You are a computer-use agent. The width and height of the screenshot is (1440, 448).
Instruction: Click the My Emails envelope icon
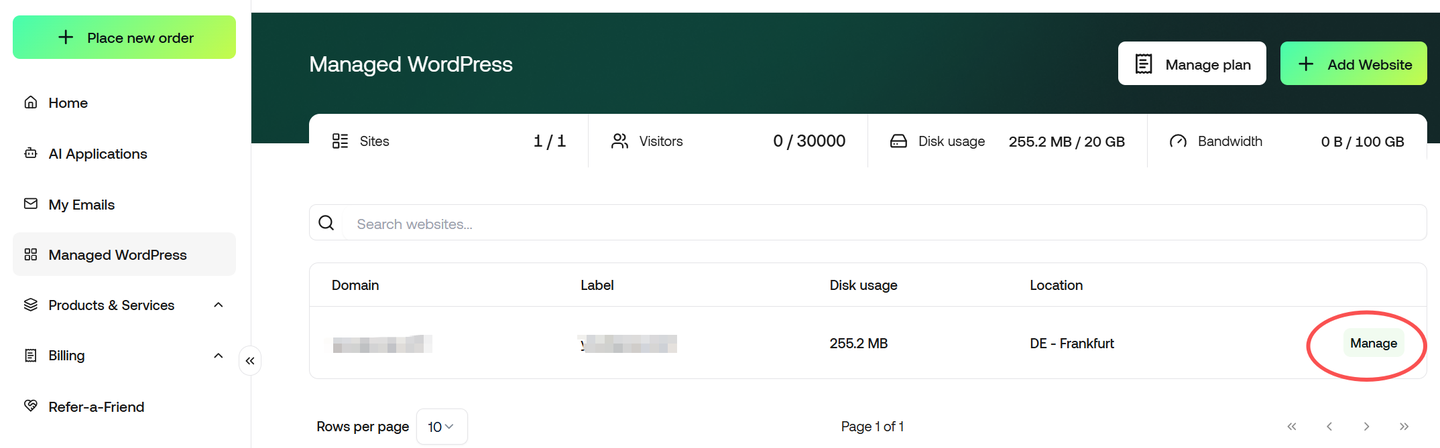(x=30, y=204)
